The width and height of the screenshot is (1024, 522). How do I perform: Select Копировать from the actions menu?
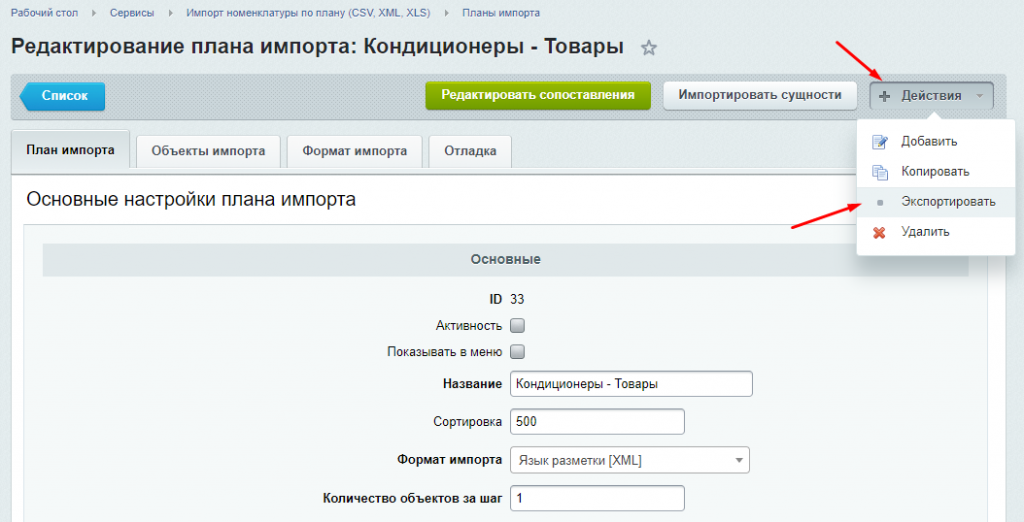tap(936, 172)
